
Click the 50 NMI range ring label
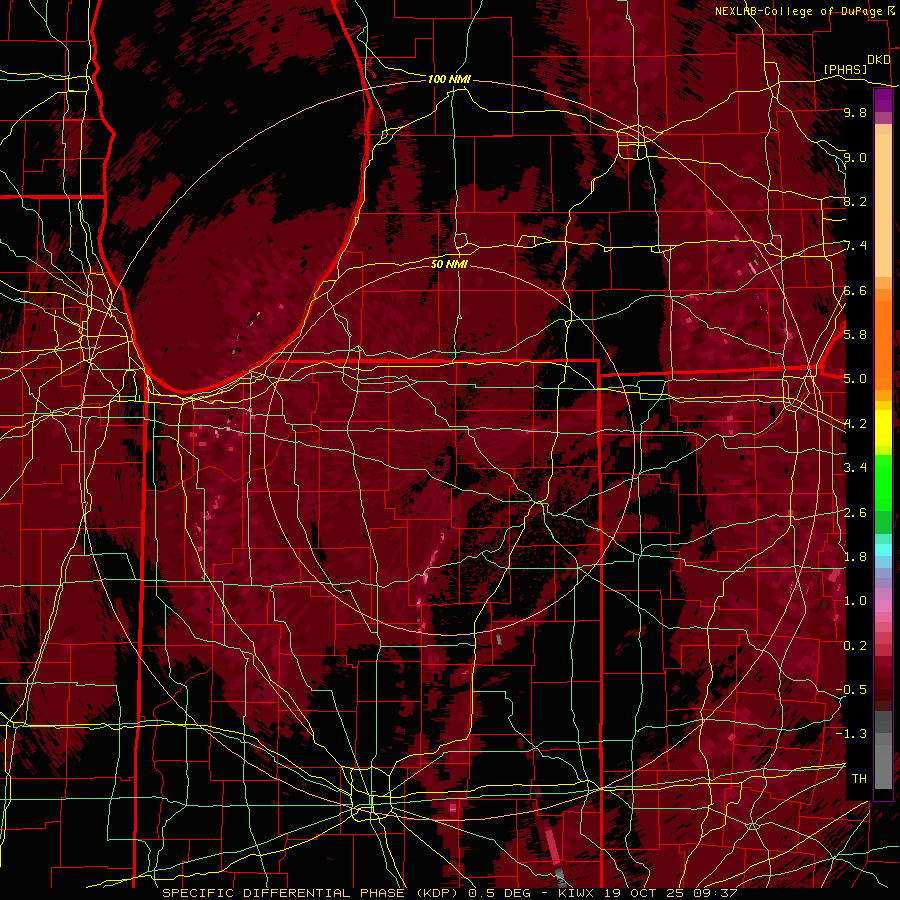coord(449,264)
